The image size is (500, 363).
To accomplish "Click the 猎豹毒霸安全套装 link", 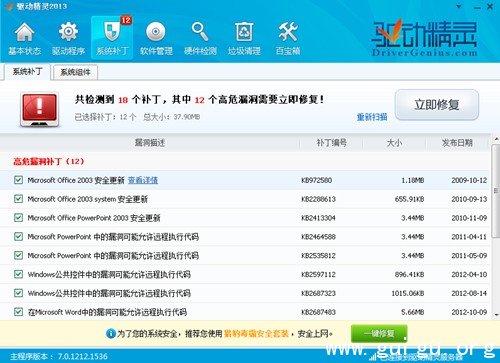I will [256, 333].
